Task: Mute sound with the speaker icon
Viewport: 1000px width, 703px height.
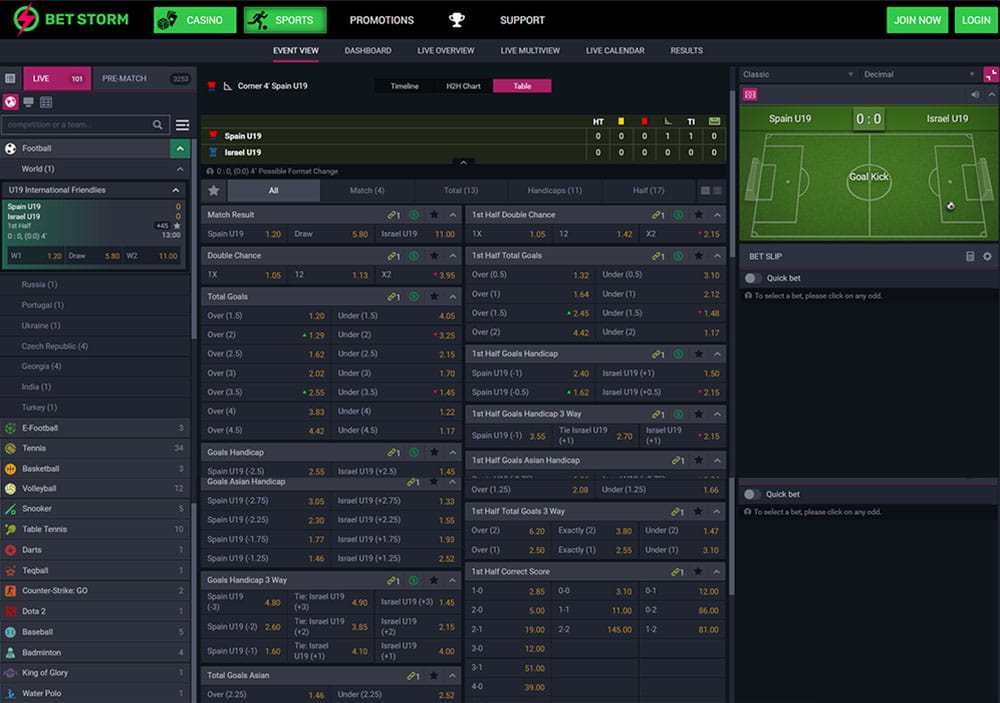Action: (975, 95)
